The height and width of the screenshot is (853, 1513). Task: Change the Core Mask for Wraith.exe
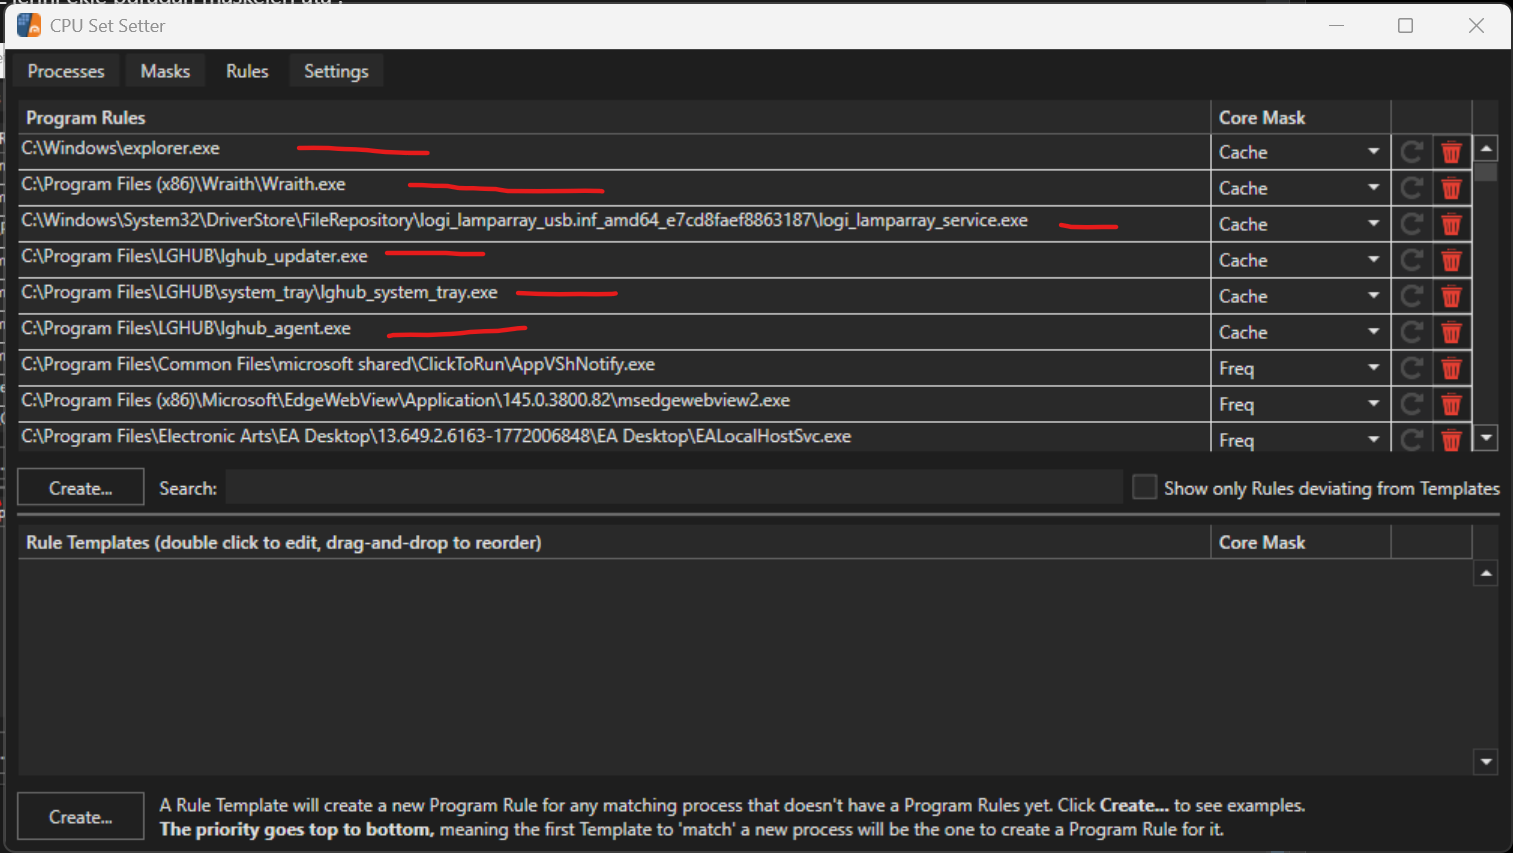[x=1300, y=188]
